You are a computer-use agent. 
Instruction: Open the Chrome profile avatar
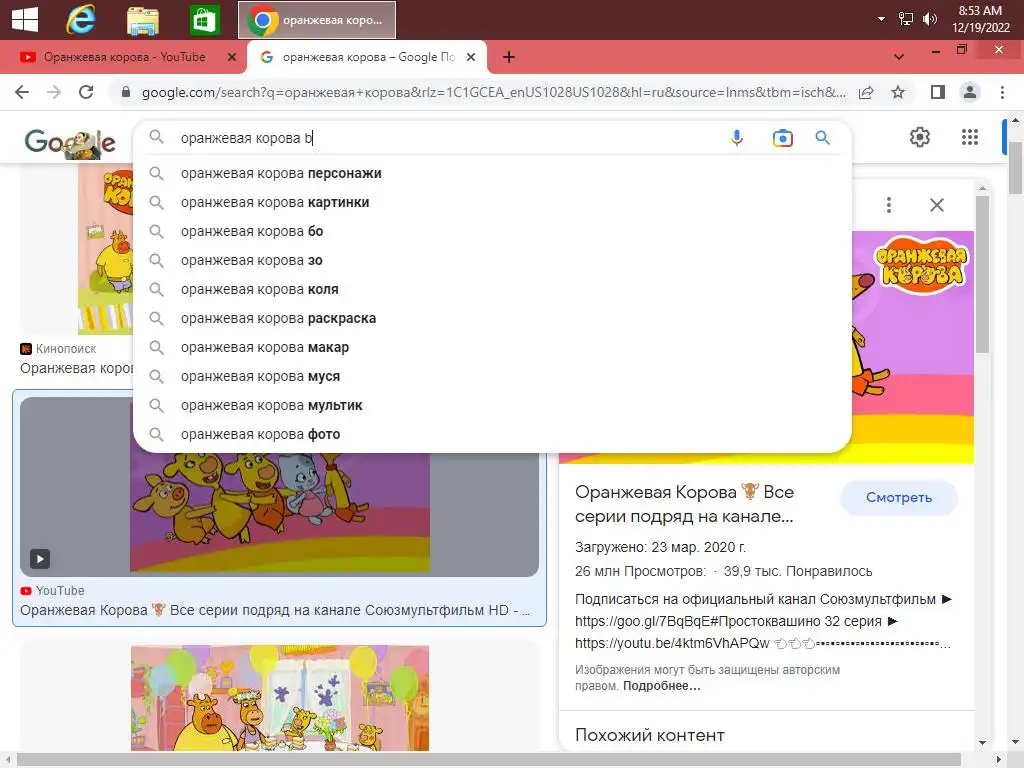[970, 92]
